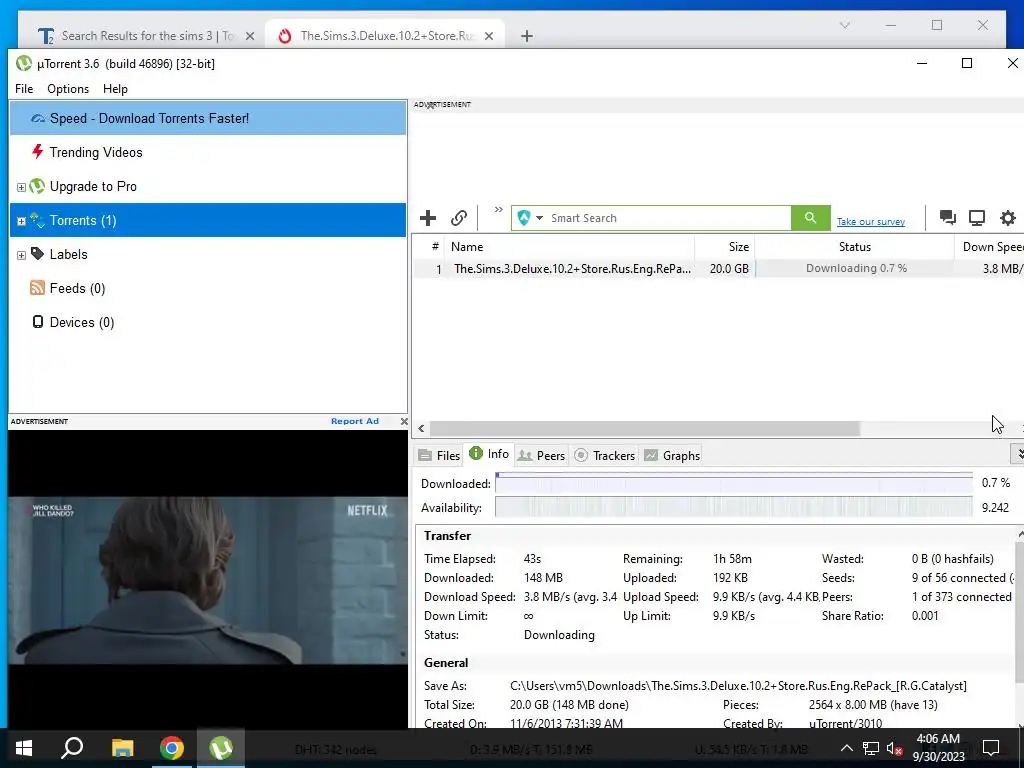Open the File menu
The width and height of the screenshot is (1024, 768).
[24, 89]
